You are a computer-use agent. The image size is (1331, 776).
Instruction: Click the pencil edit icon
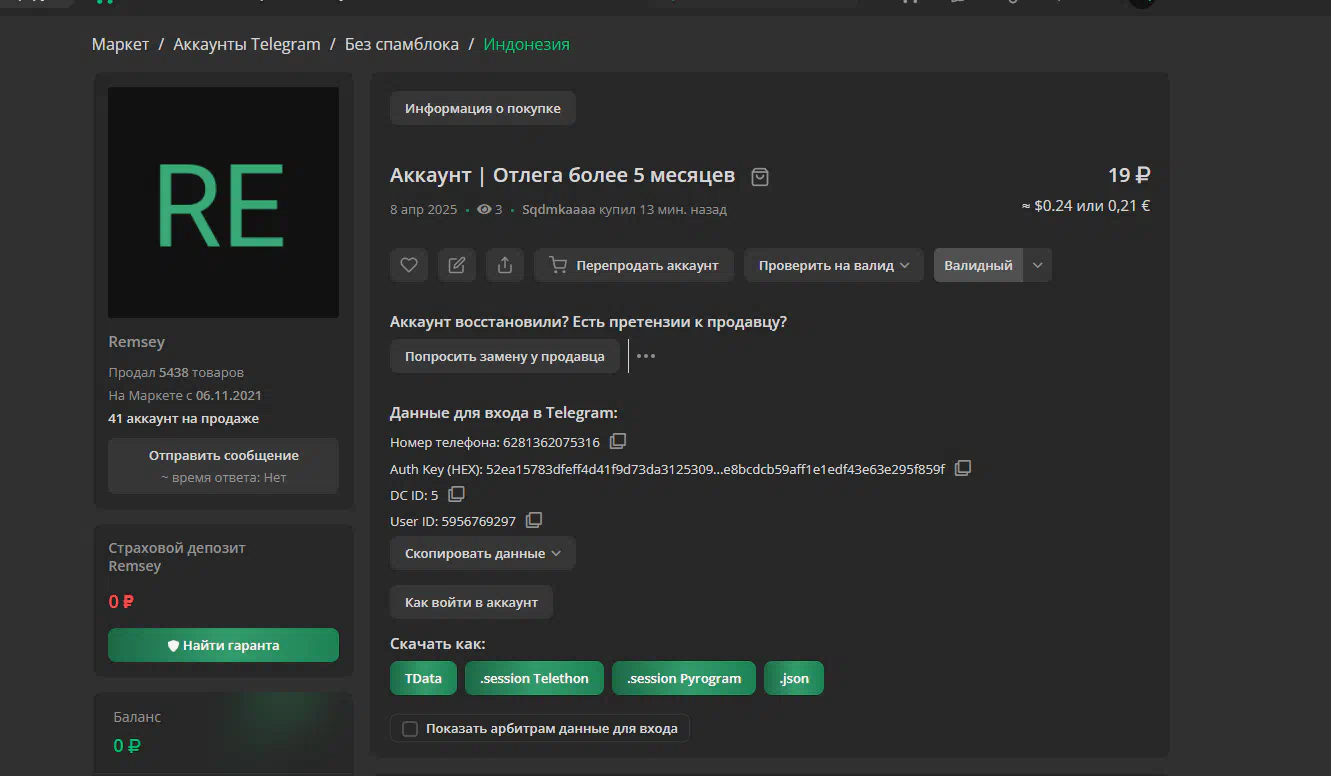[457, 265]
